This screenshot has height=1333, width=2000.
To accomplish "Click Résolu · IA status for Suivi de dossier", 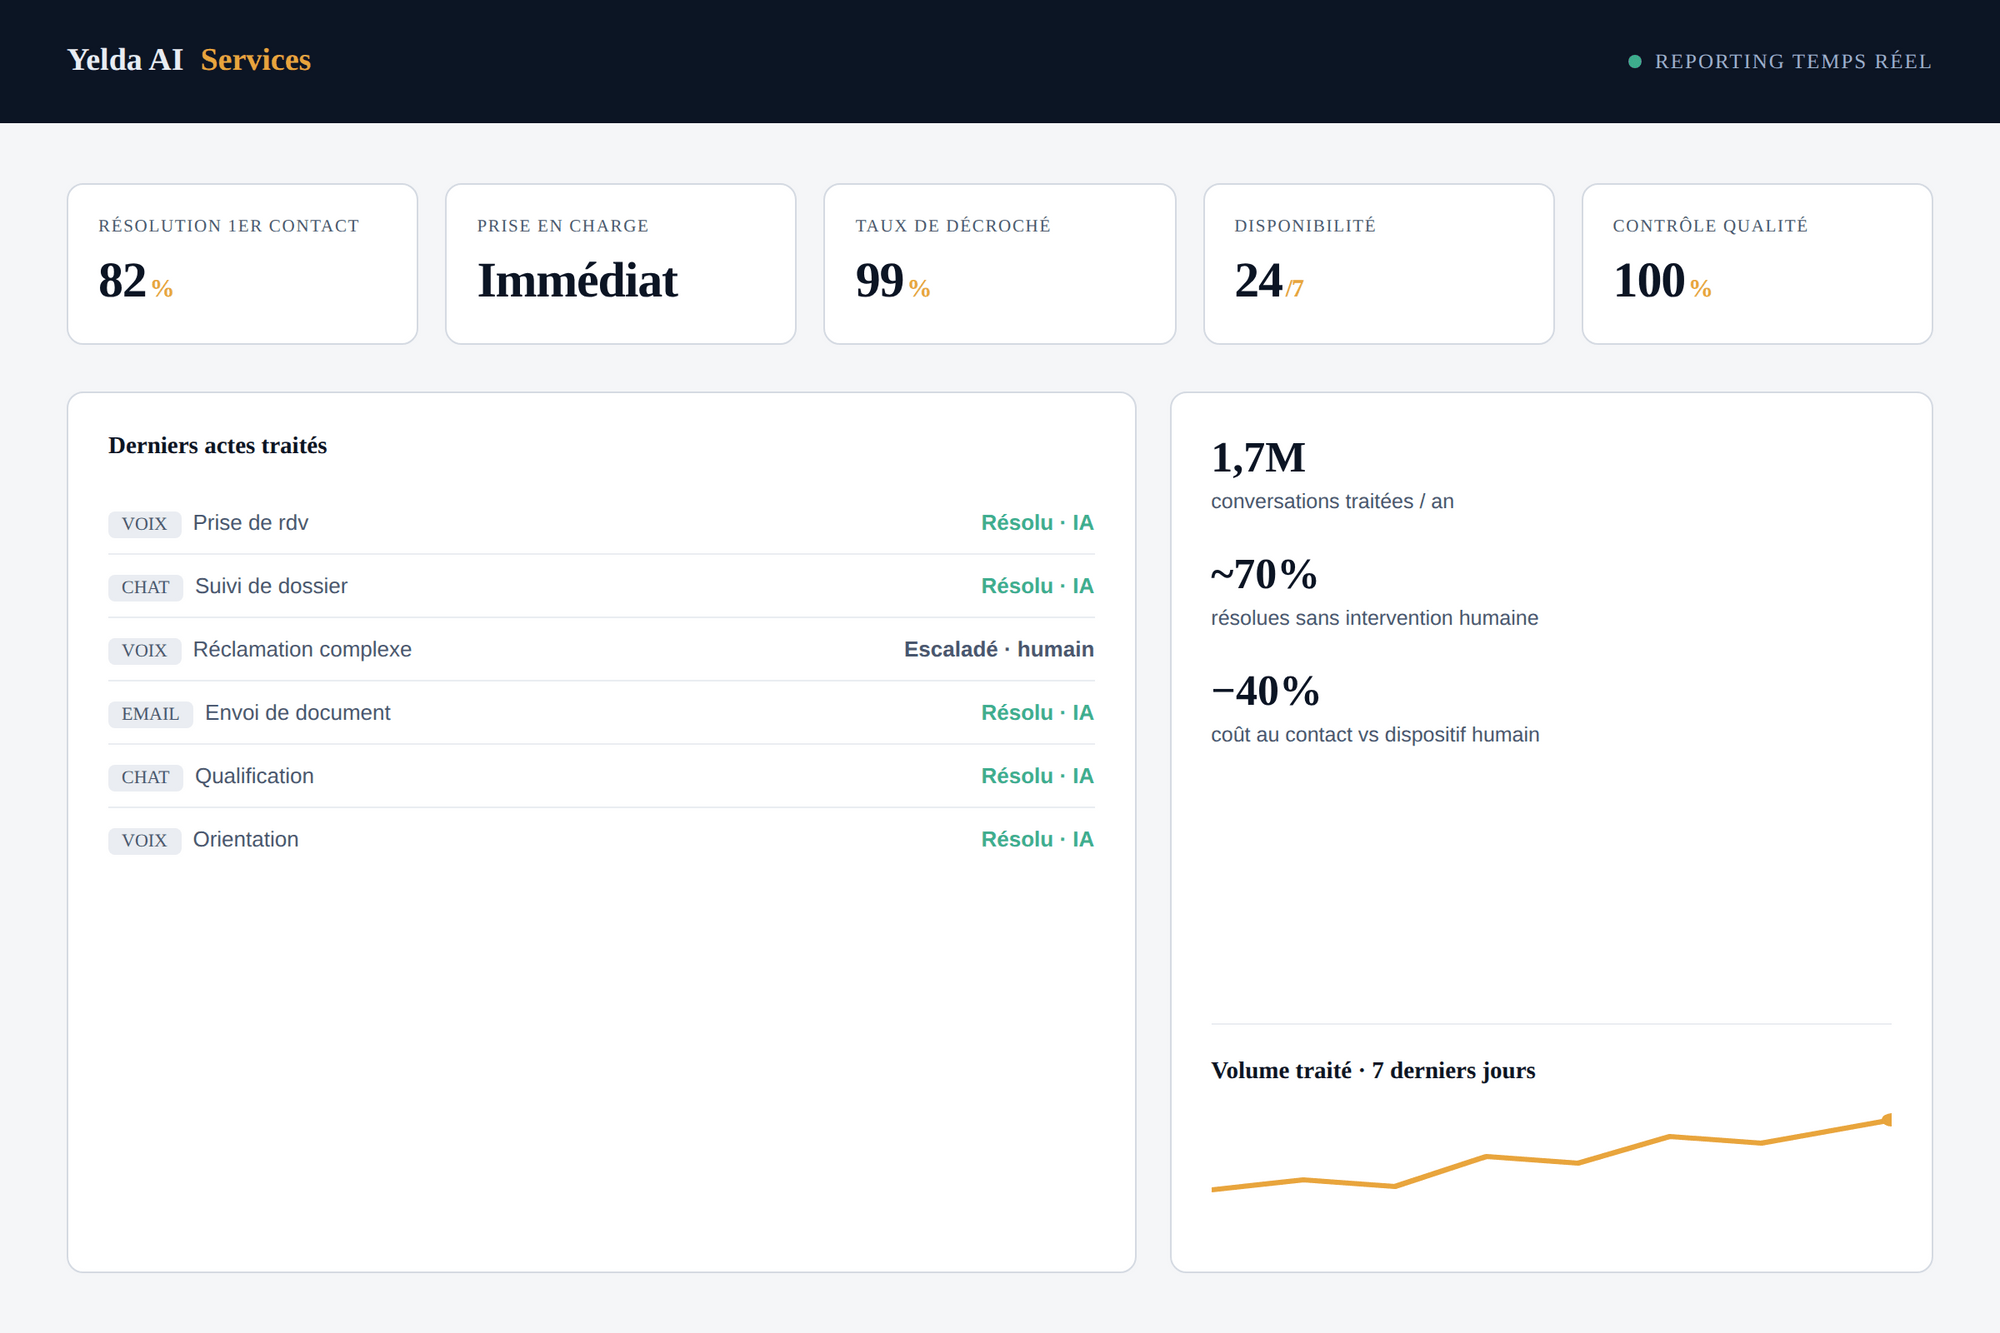I will click(1037, 586).
